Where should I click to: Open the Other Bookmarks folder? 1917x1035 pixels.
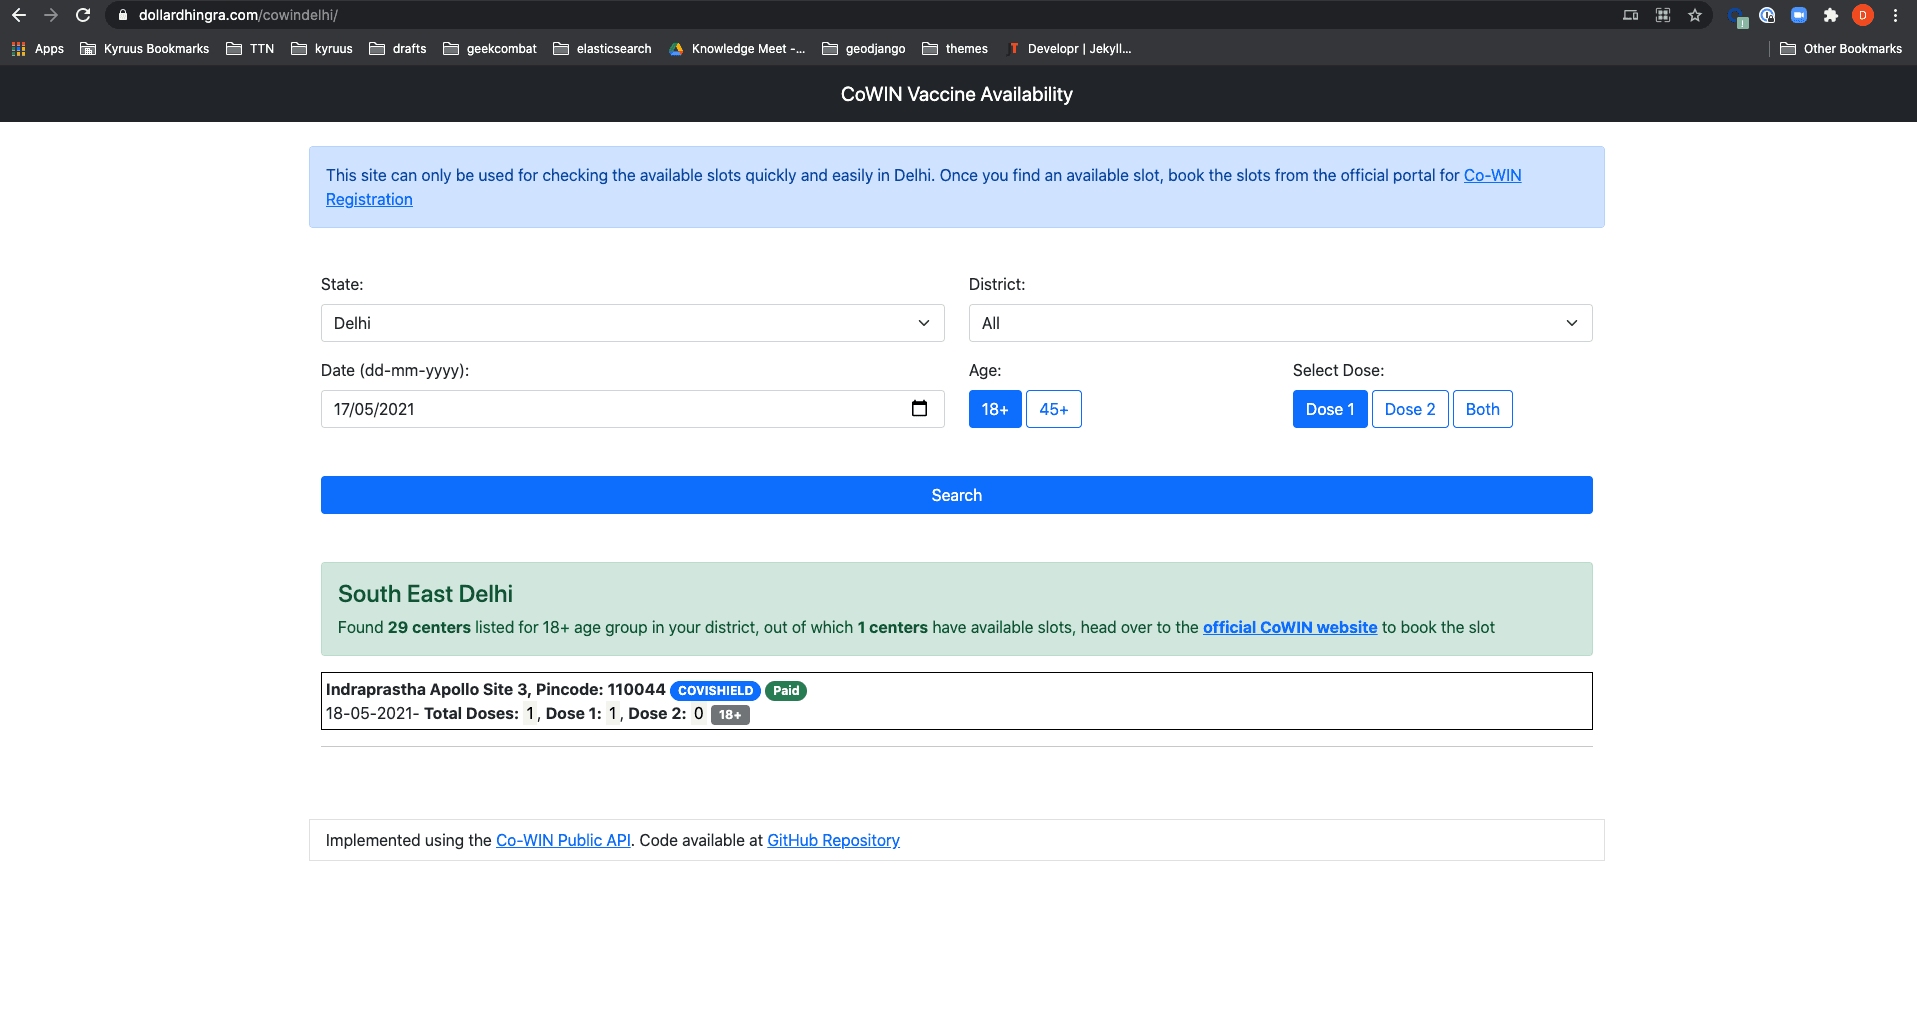pos(1841,48)
